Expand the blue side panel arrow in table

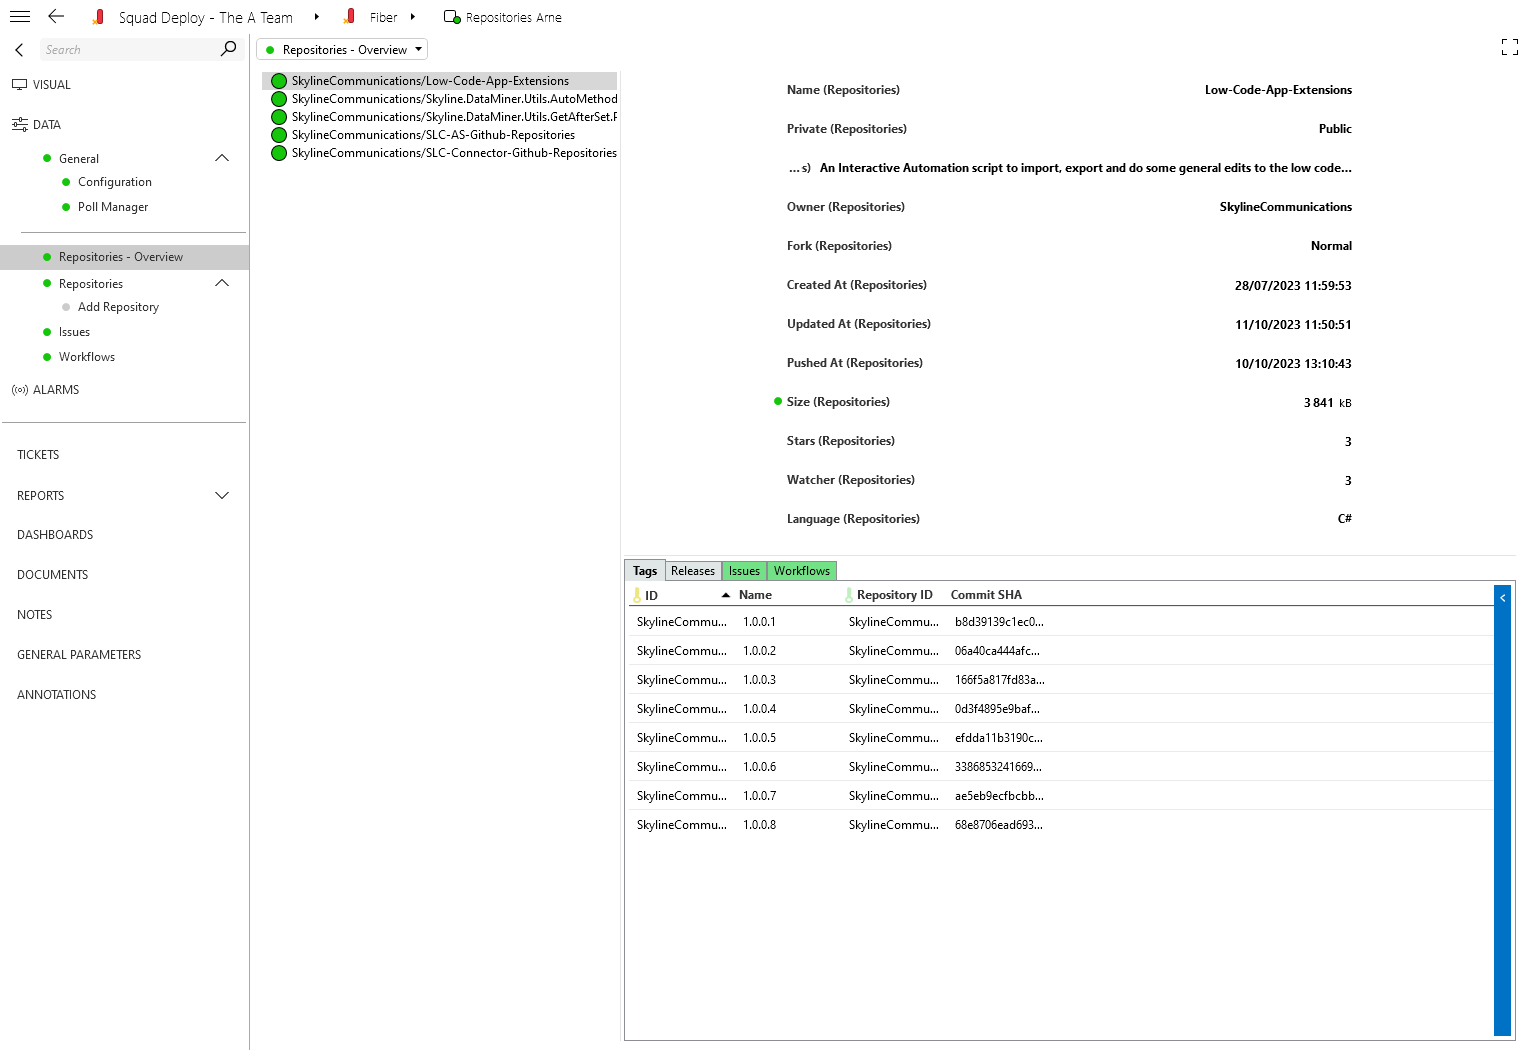tap(1502, 598)
